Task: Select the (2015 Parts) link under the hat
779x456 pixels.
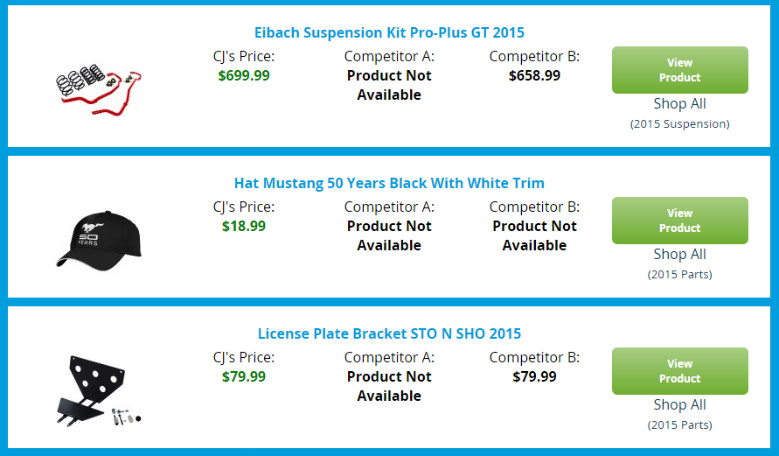Action: [x=679, y=274]
